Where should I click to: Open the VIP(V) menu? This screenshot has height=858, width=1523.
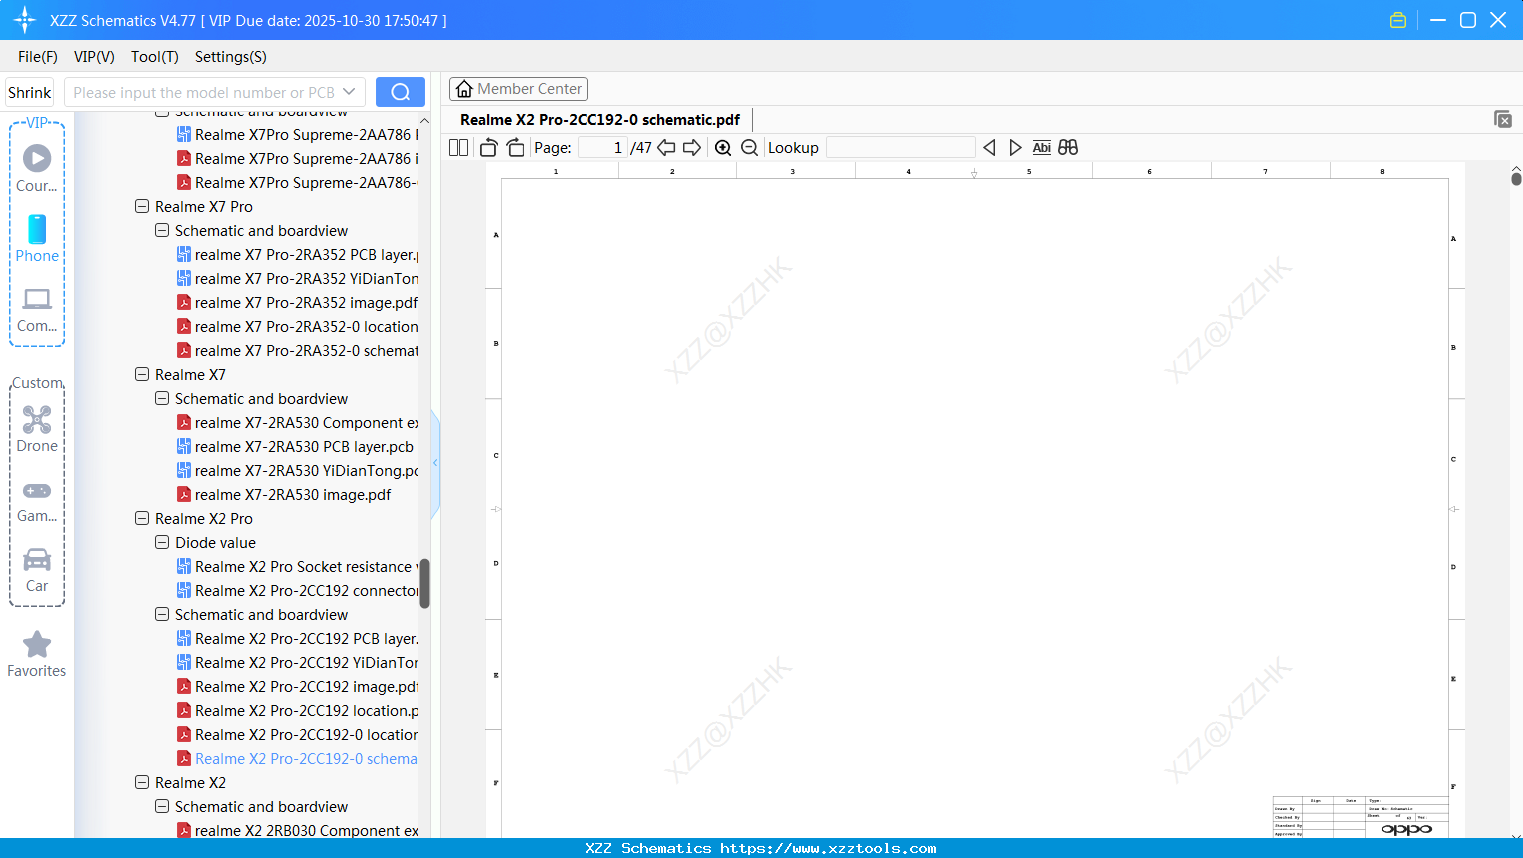click(94, 57)
